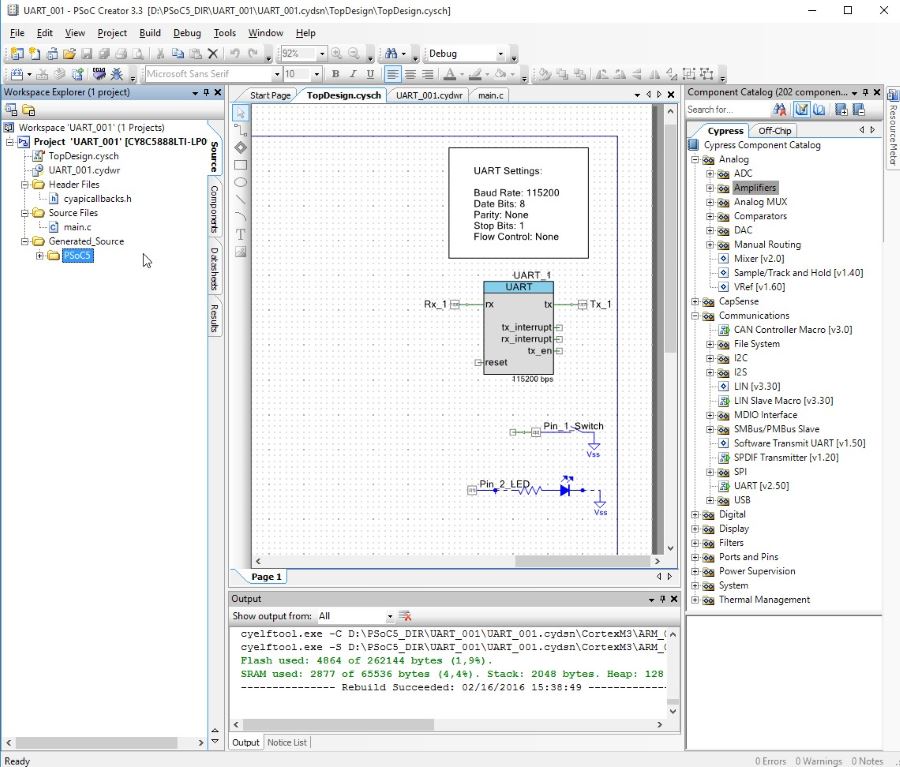Click the schematic vertical scrollbar thumb

tap(670, 238)
